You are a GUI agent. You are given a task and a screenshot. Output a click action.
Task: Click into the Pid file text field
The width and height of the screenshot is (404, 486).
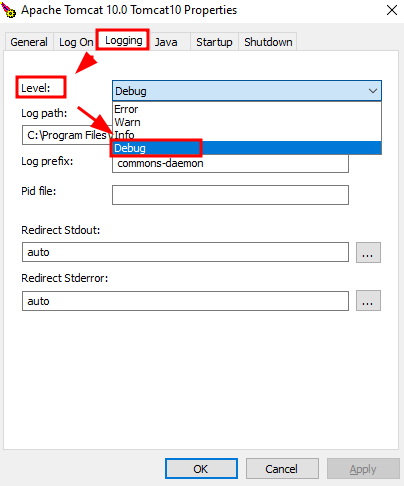(230, 195)
